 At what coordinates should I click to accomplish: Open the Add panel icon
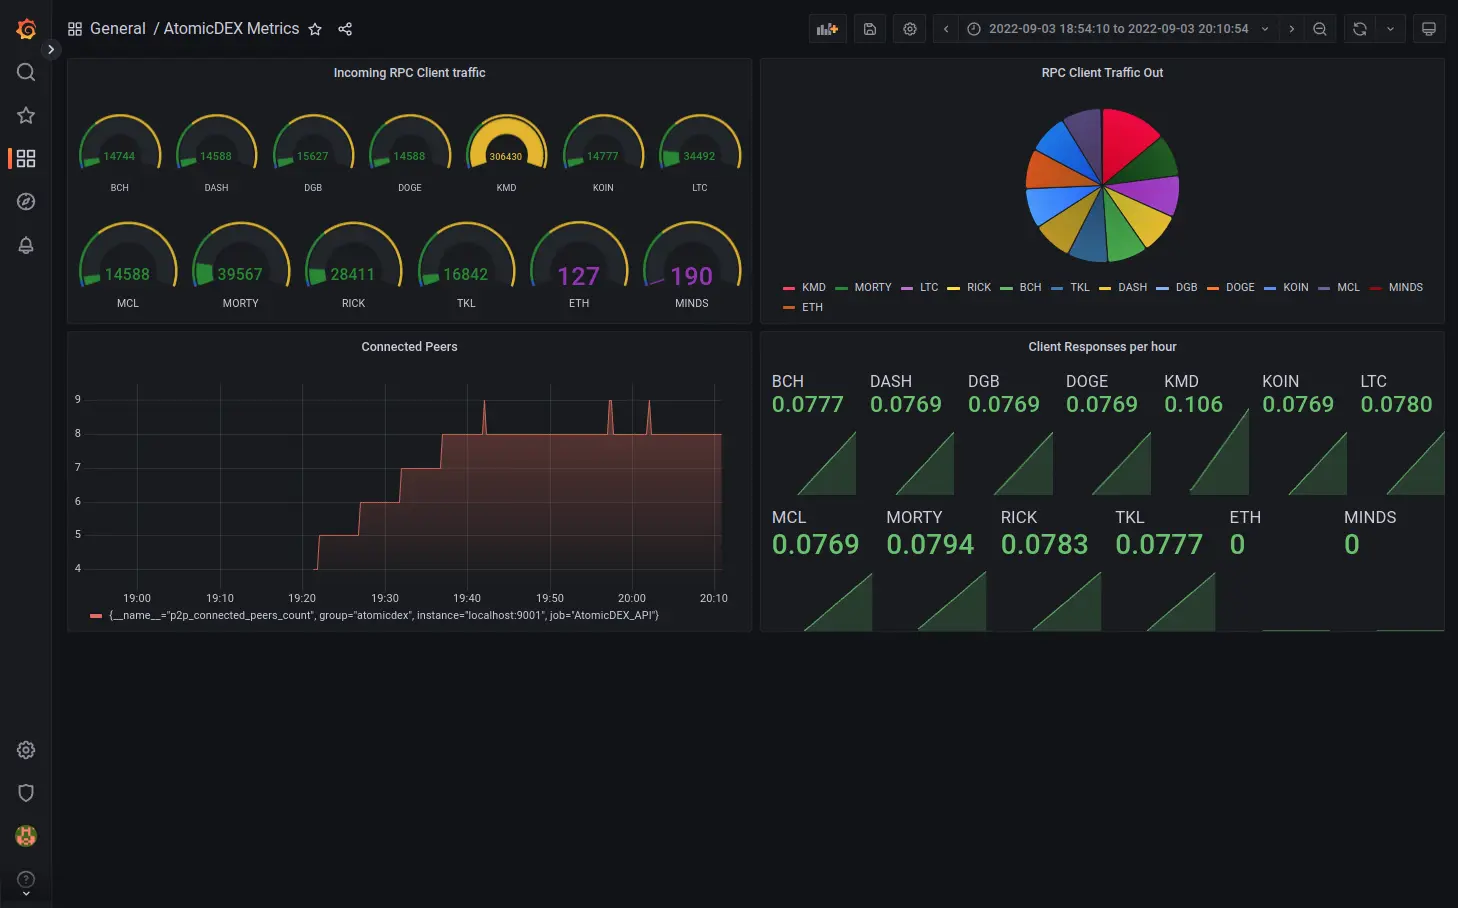[827, 28]
